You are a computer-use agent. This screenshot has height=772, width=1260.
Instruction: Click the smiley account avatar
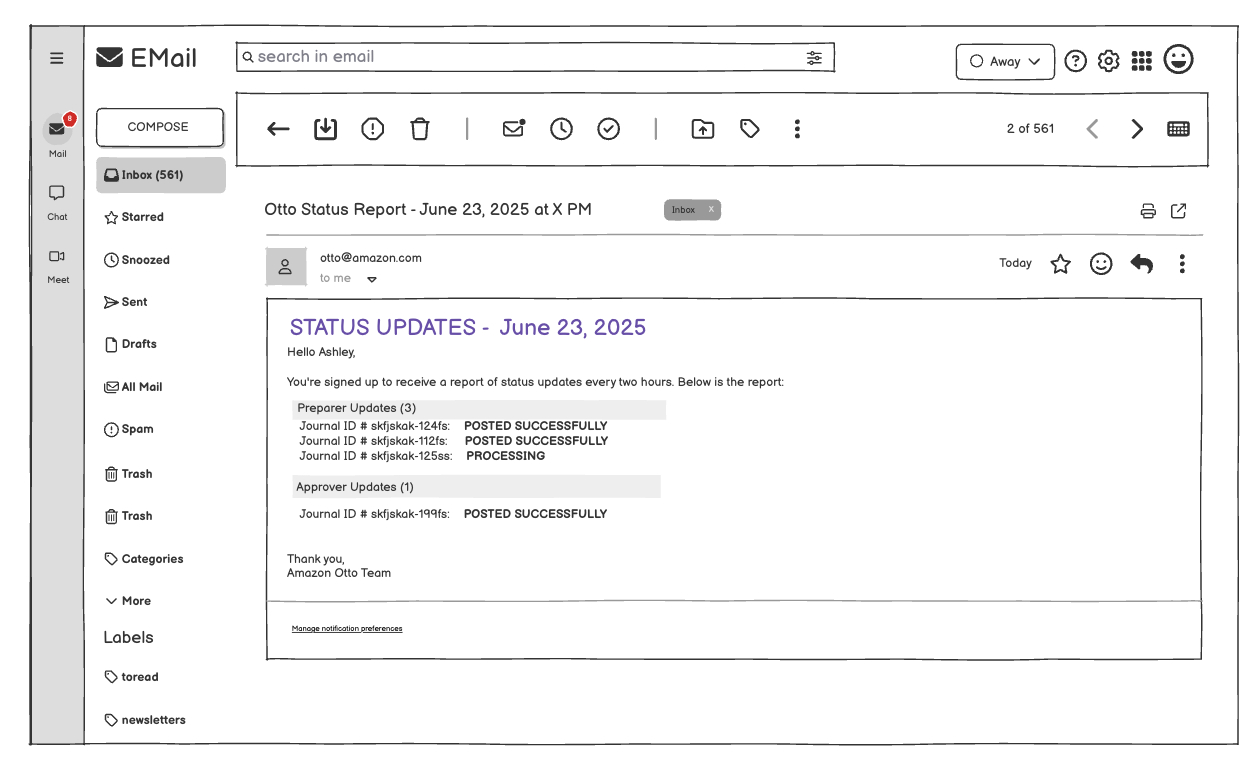point(1178,59)
